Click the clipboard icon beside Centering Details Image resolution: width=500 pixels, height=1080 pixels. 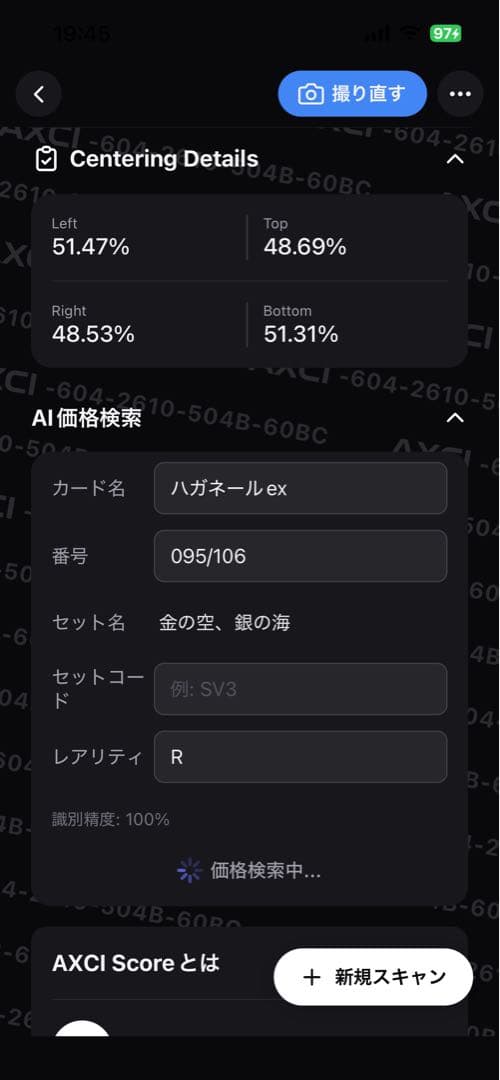pos(46,159)
